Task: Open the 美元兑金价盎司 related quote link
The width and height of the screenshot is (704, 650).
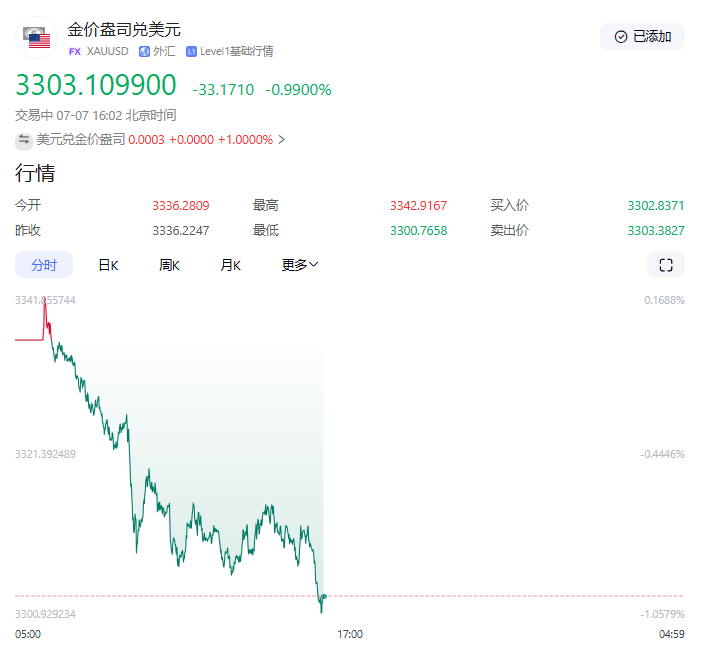Action: click(x=81, y=140)
